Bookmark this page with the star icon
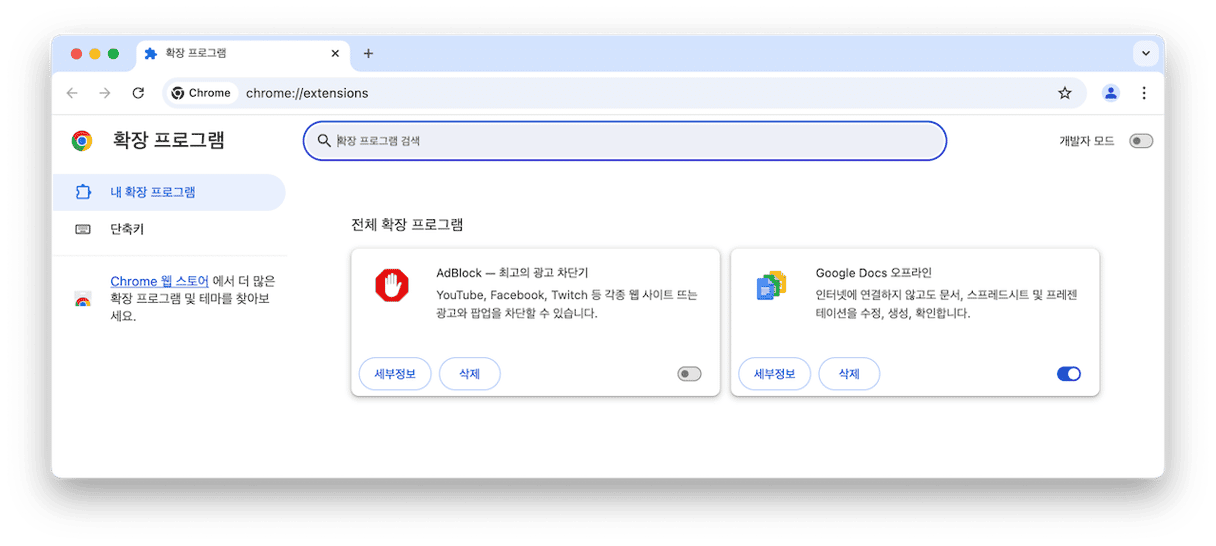Viewport: 1216px width, 546px height. [1065, 93]
